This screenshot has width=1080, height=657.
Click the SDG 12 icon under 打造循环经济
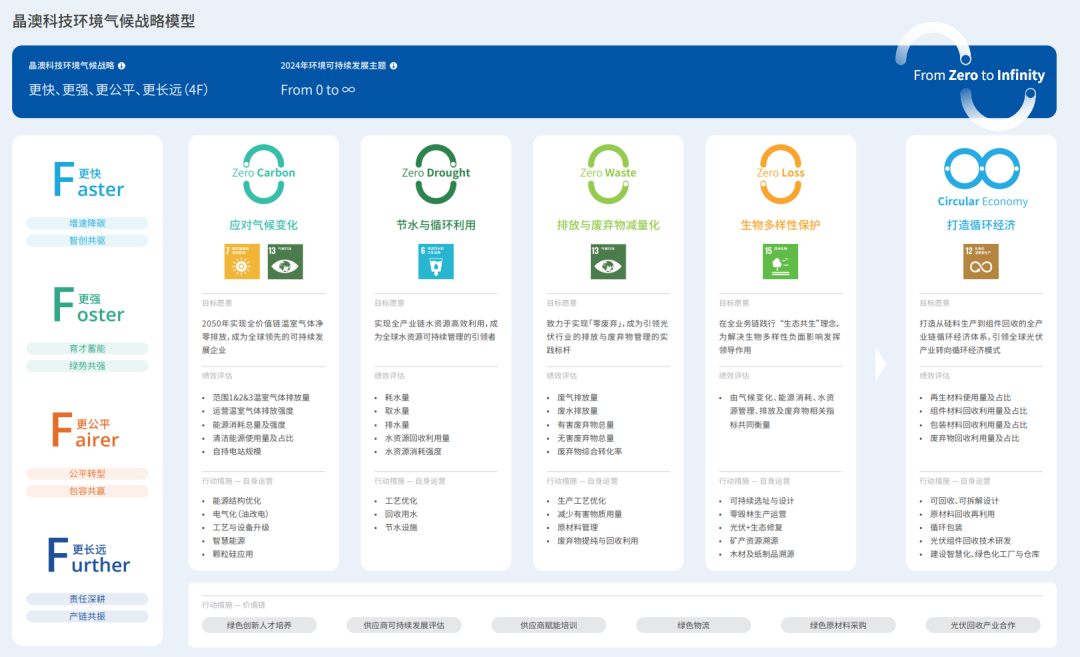tap(980, 261)
